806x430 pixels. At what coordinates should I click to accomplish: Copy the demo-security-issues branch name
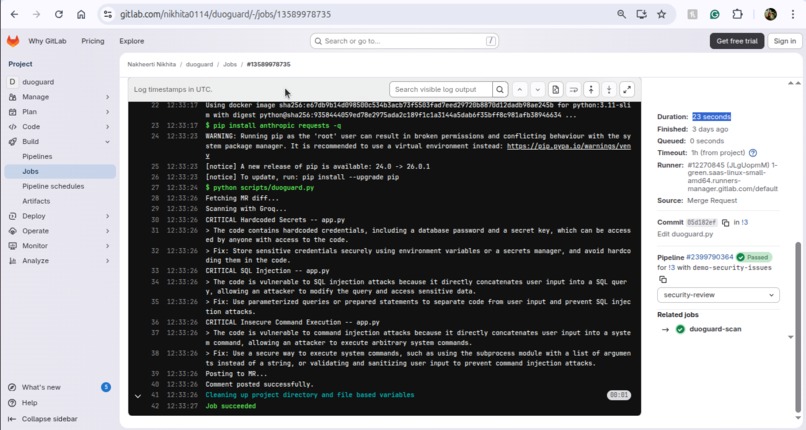click(x=663, y=279)
